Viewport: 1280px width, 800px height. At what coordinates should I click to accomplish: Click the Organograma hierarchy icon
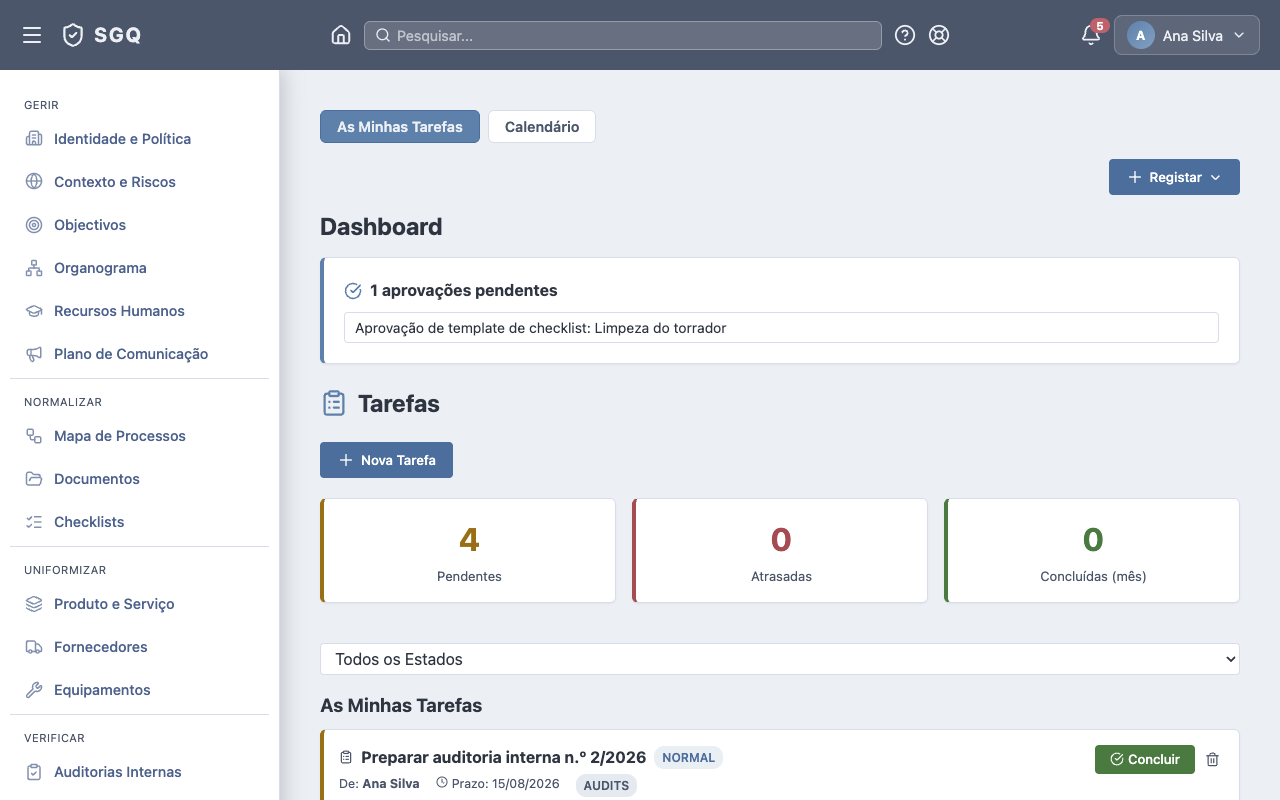34,268
